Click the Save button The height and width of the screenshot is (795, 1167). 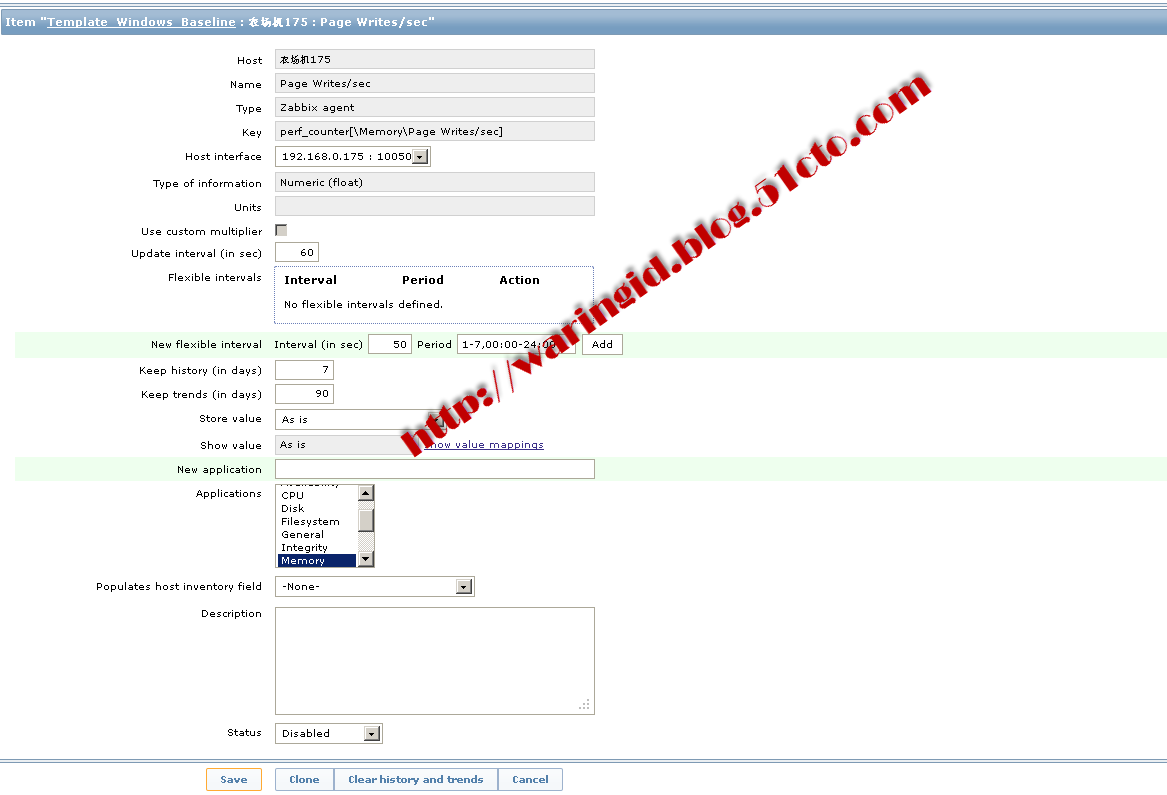pos(234,779)
